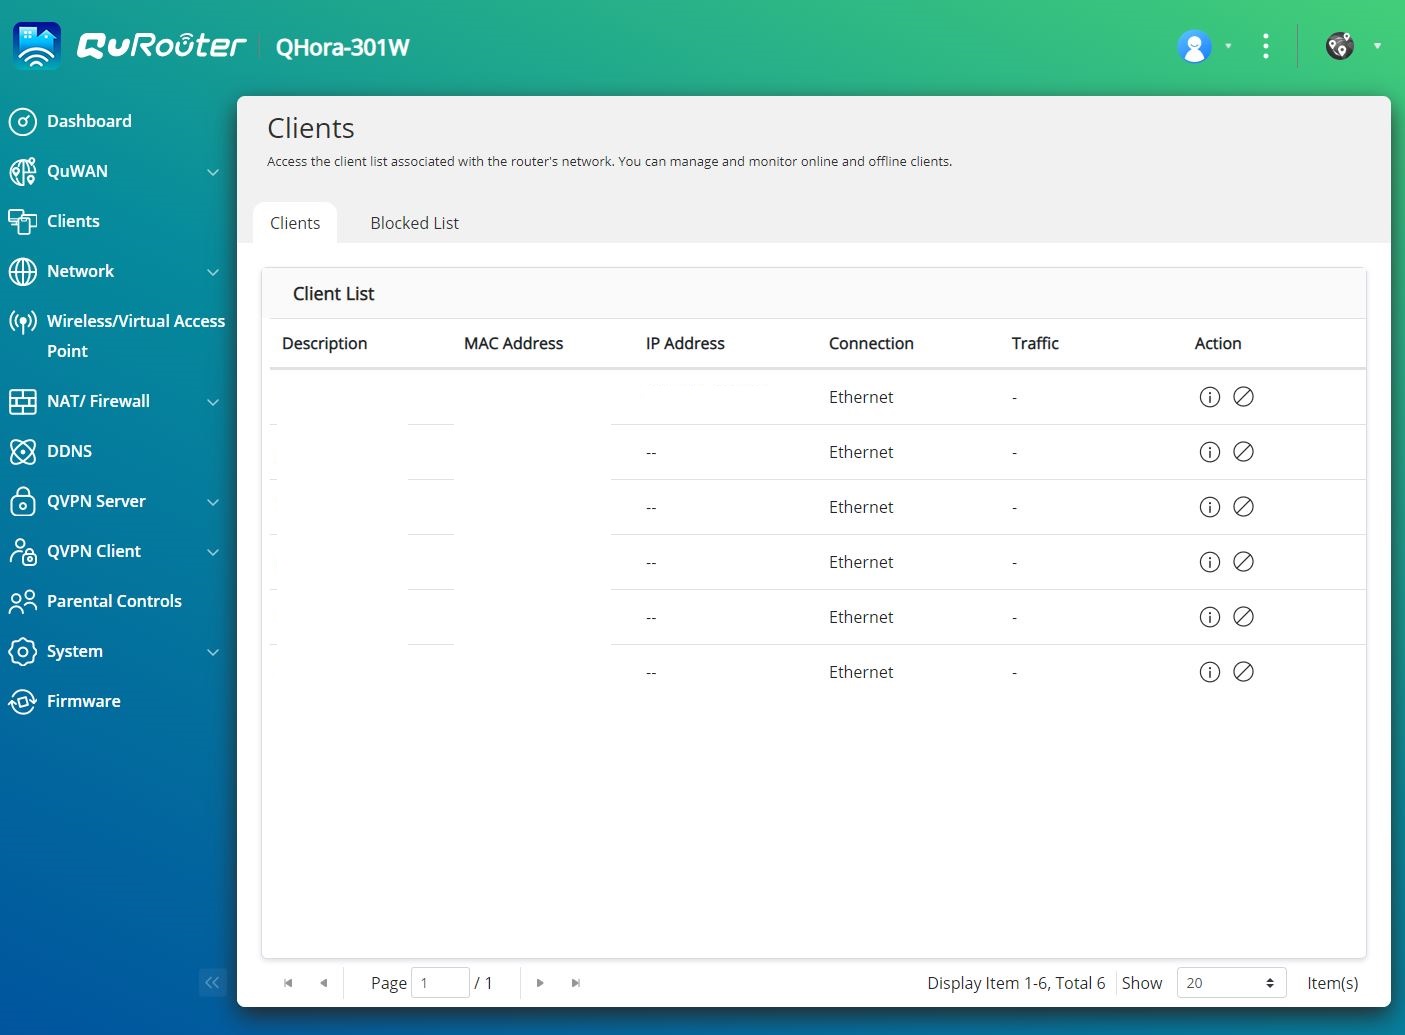Viewport: 1405px width, 1035px height.
Task: View info for the fifth client row
Action: 1210,617
